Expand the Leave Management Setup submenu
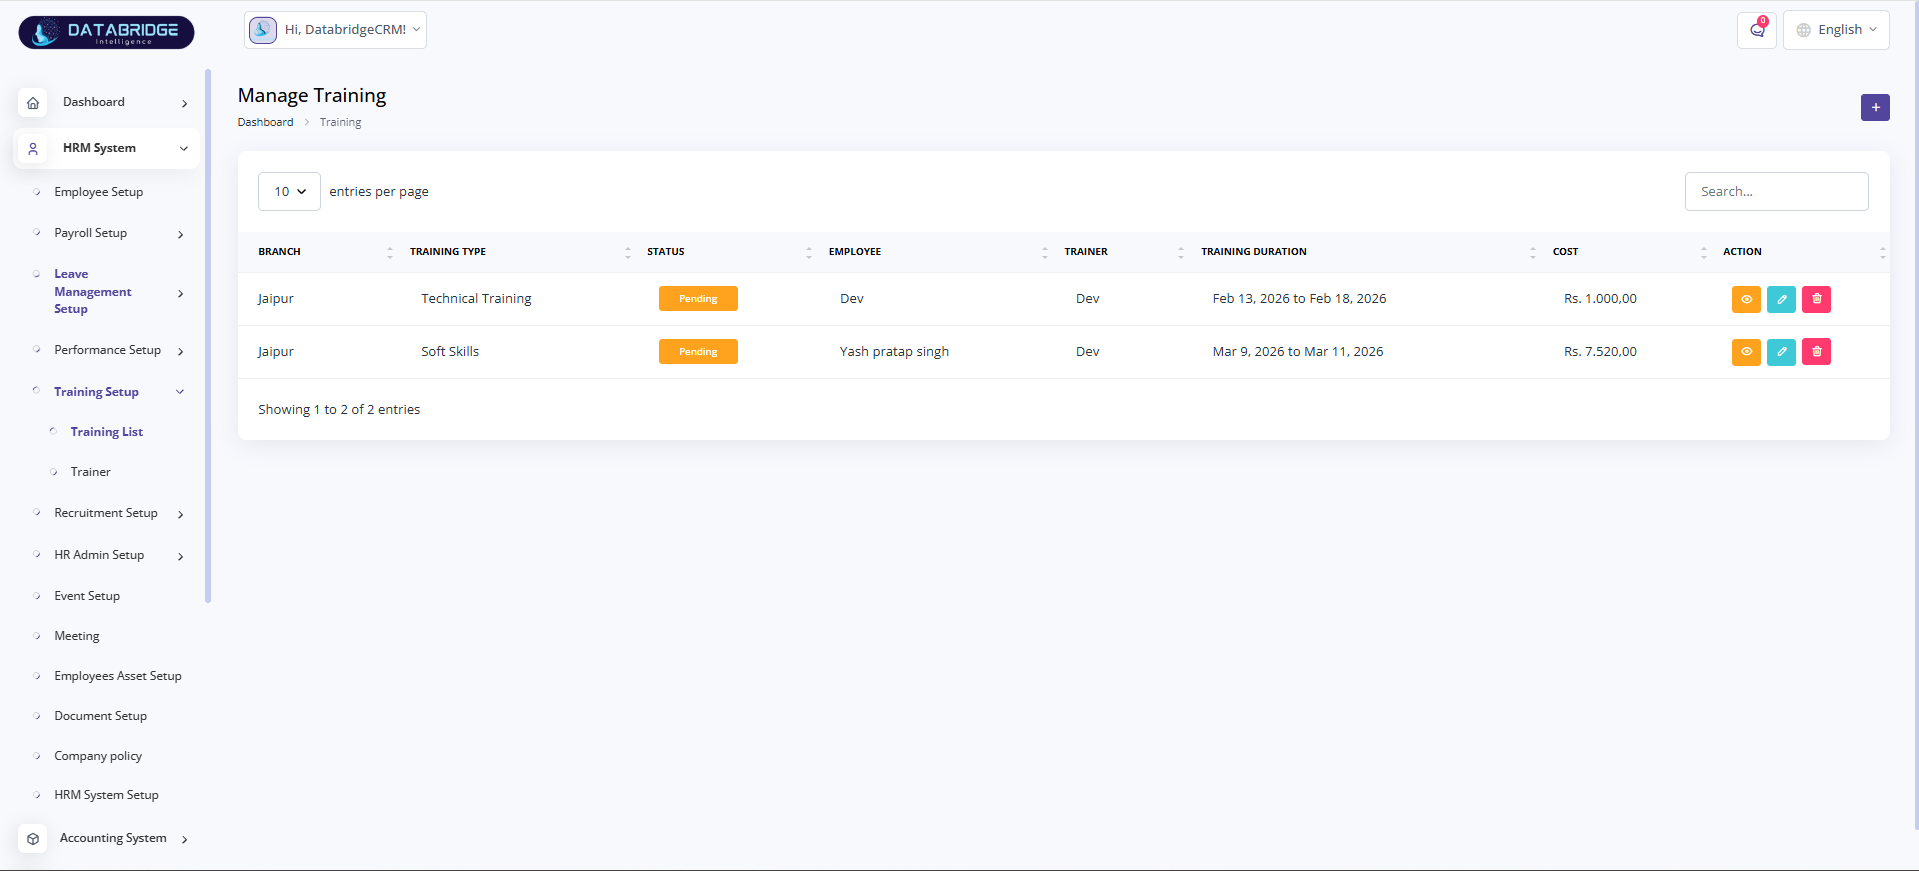 tap(180, 293)
